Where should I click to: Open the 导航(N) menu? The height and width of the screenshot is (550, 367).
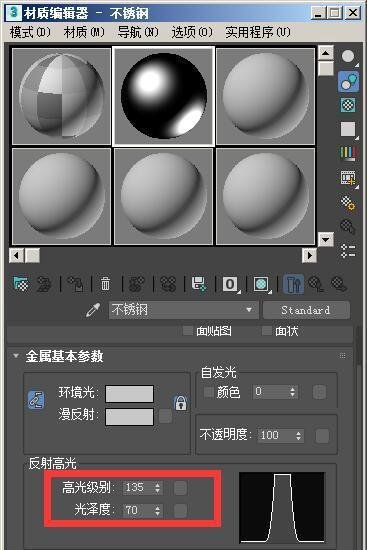click(x=138, y=33)
